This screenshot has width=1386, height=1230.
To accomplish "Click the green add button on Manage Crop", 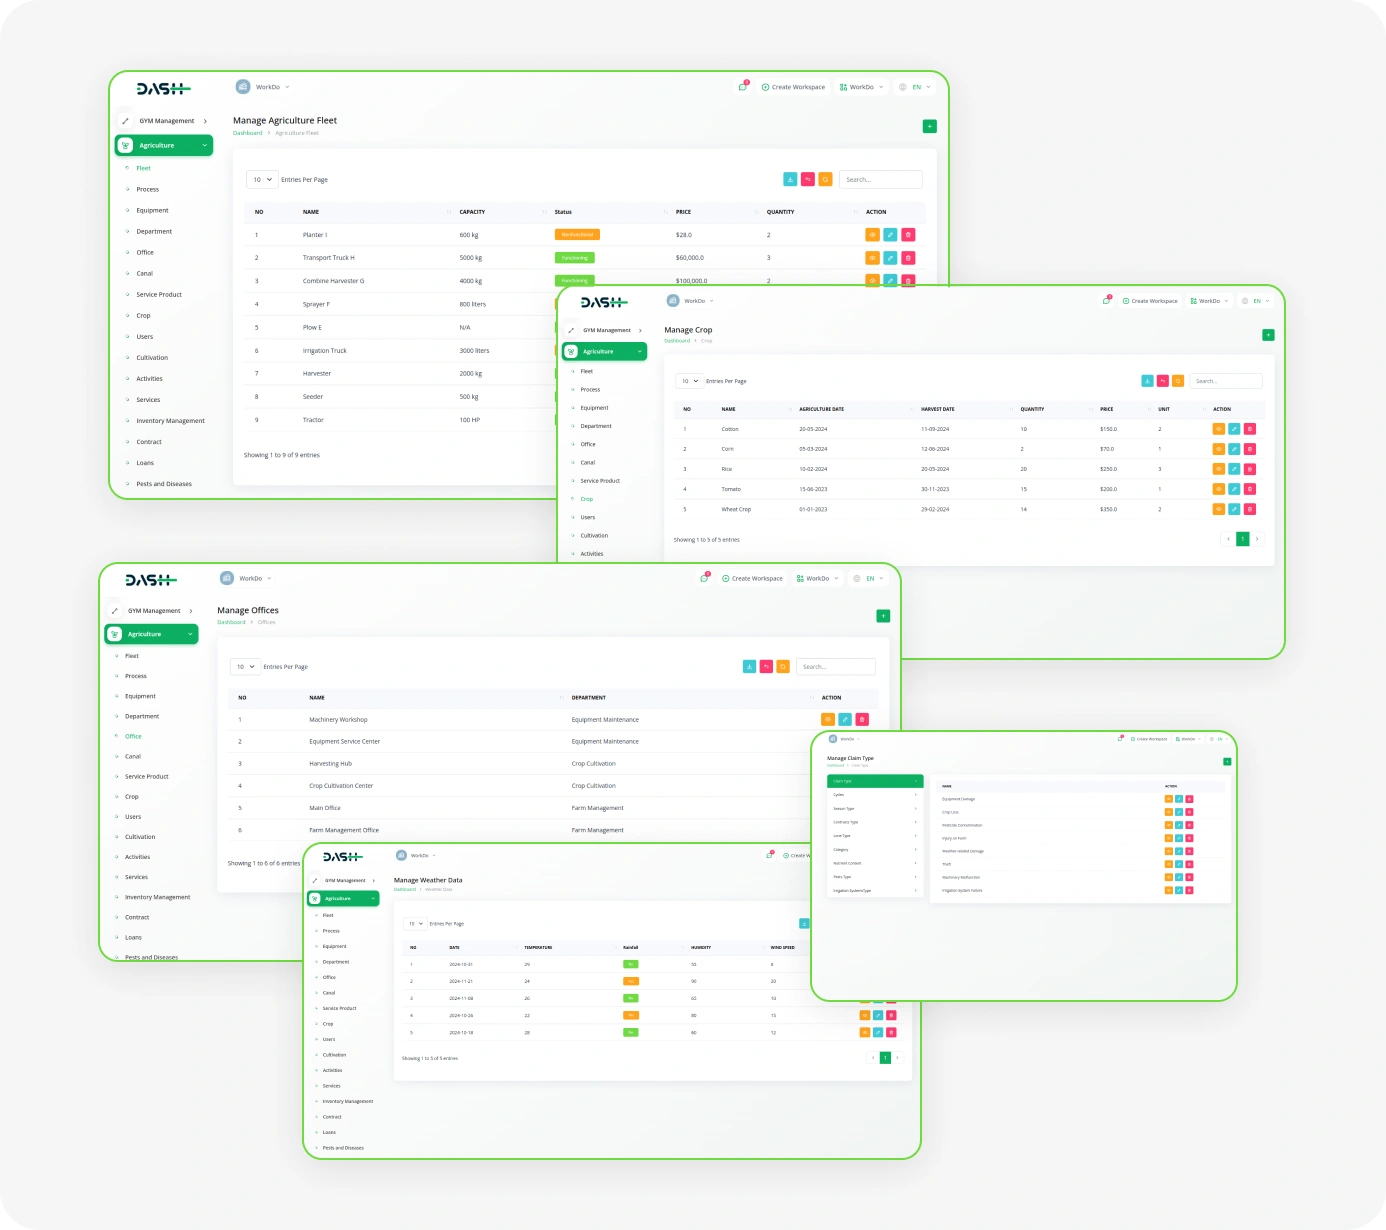I will coord(1268,335).
